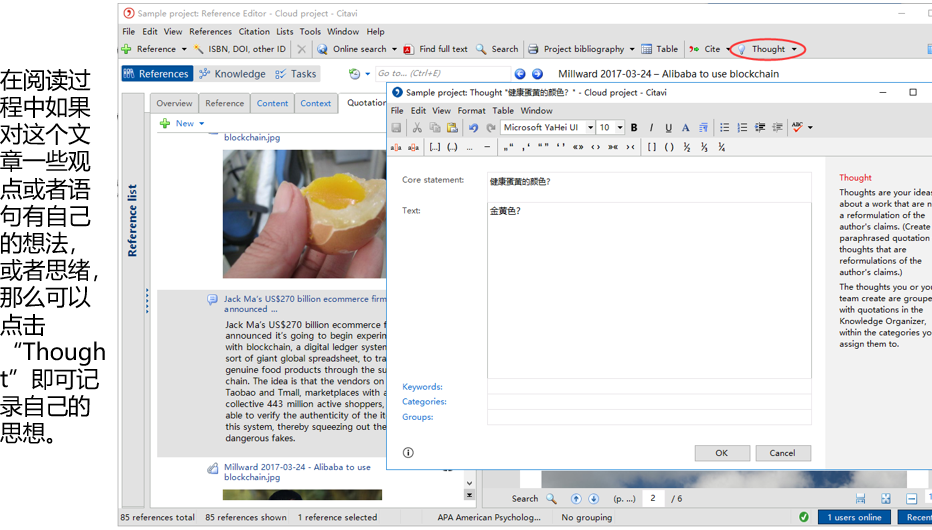Viewport: 932px width, 530px height.
Task: Click the Keywords link label
Action: pyautogui.click(x=422, y=387)
